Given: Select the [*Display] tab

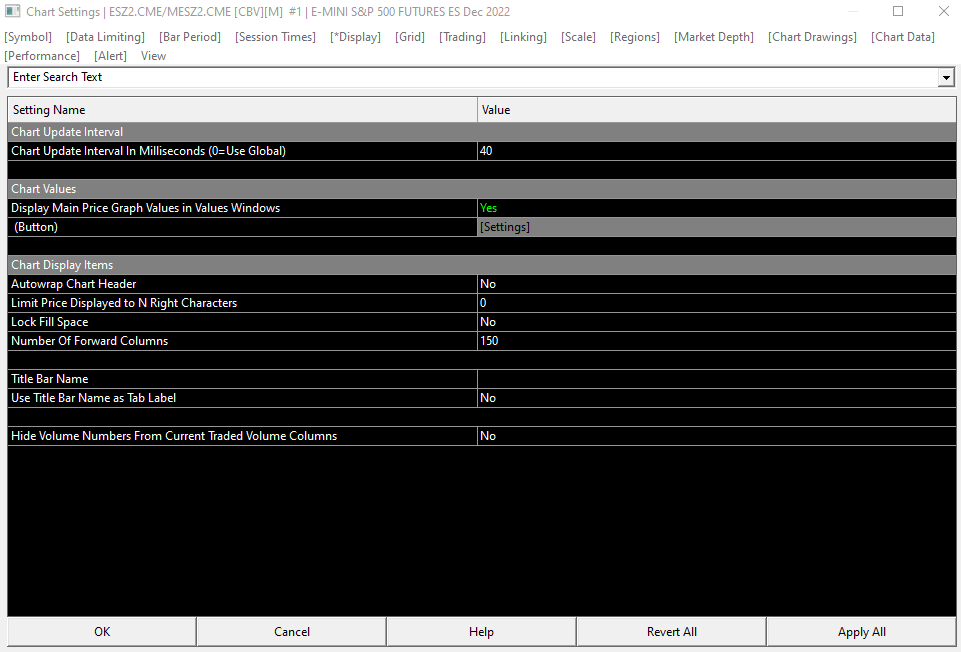Looking at the screenshot, I should (x=355, y=37).
